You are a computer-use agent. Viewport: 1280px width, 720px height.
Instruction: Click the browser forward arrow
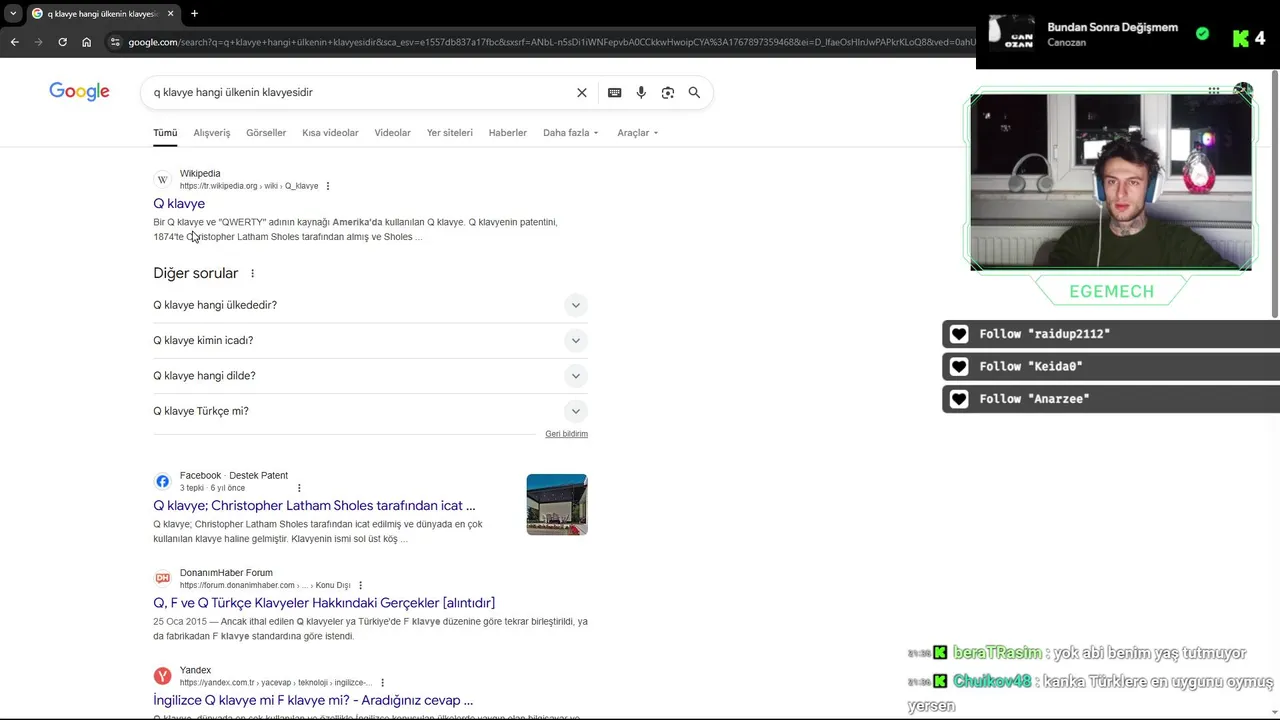(38, 42)
